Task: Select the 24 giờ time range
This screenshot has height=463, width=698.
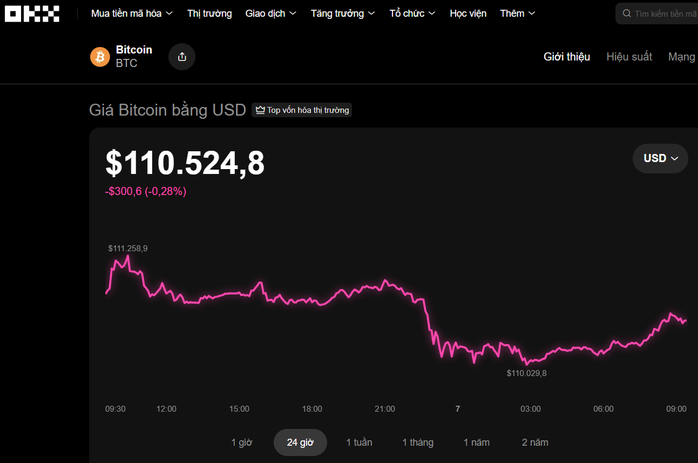Action: pyautogui.click(x=300, y=442)
